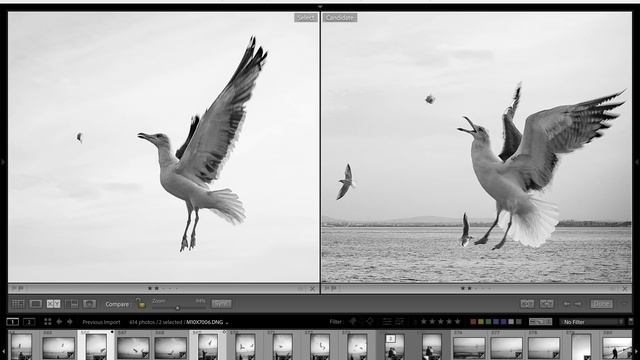Filter by blue color label
The height and width of the screenshot is (360, 640).
pyautogui.click(x=496, y=322)
